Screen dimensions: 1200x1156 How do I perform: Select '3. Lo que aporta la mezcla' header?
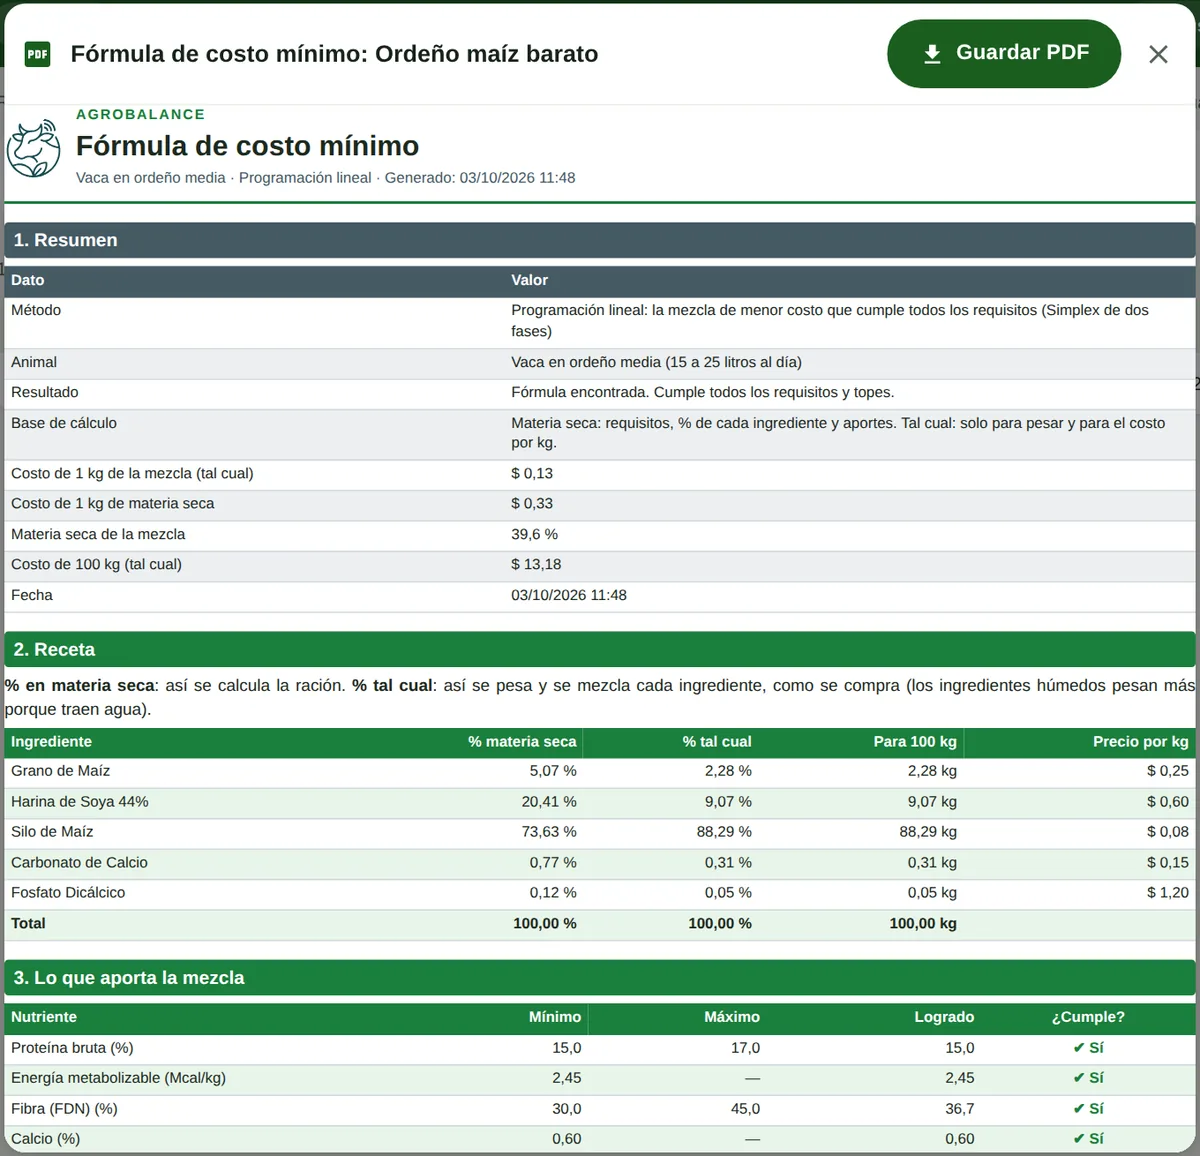click(600, 978)
